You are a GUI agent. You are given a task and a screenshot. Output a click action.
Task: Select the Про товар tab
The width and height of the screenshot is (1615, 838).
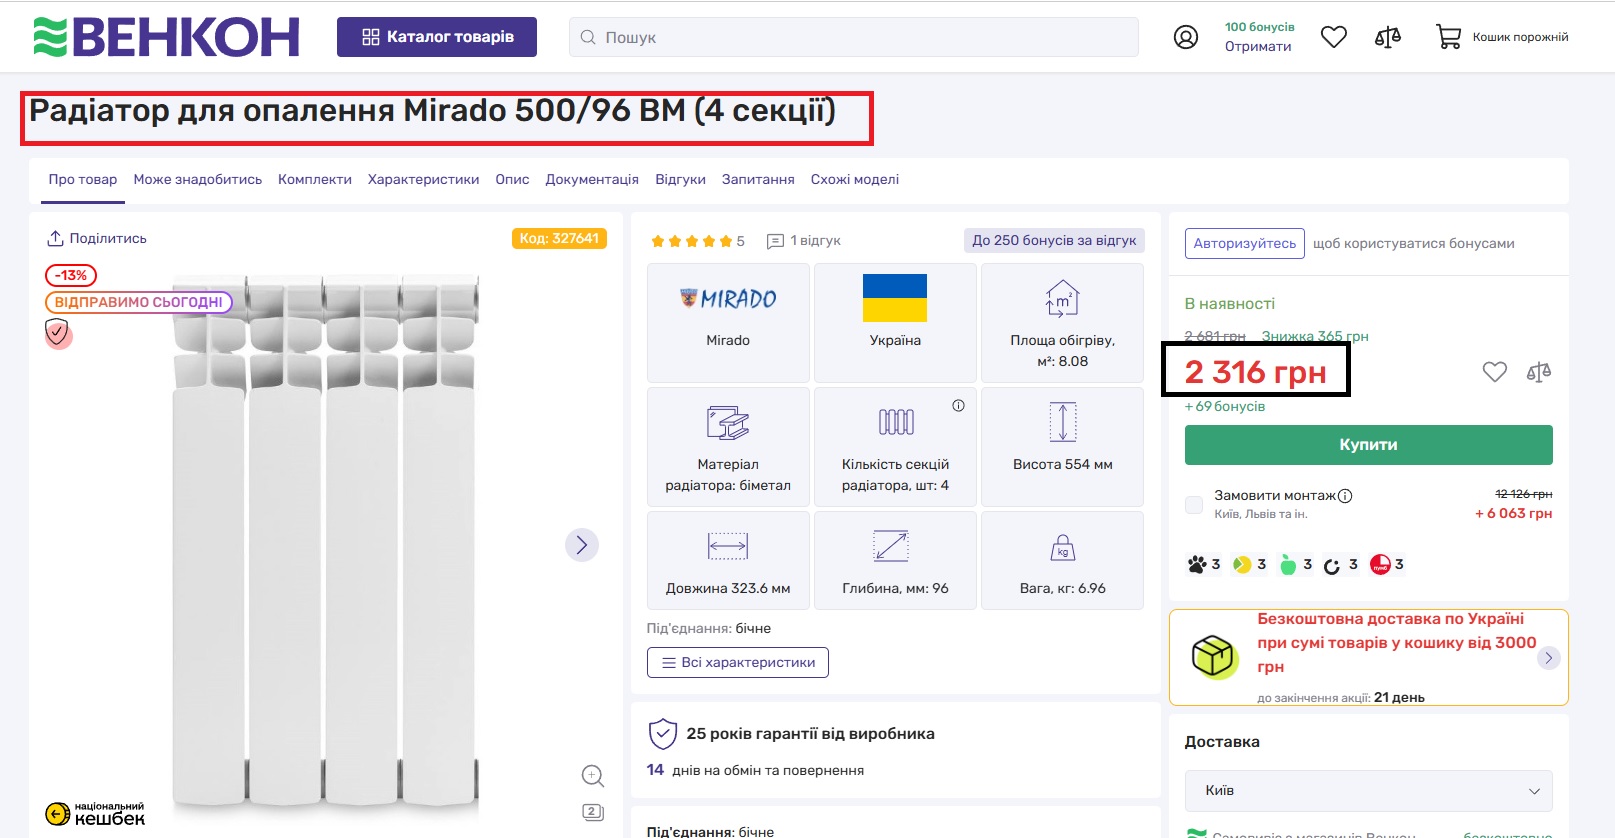(x=83, y=180)
